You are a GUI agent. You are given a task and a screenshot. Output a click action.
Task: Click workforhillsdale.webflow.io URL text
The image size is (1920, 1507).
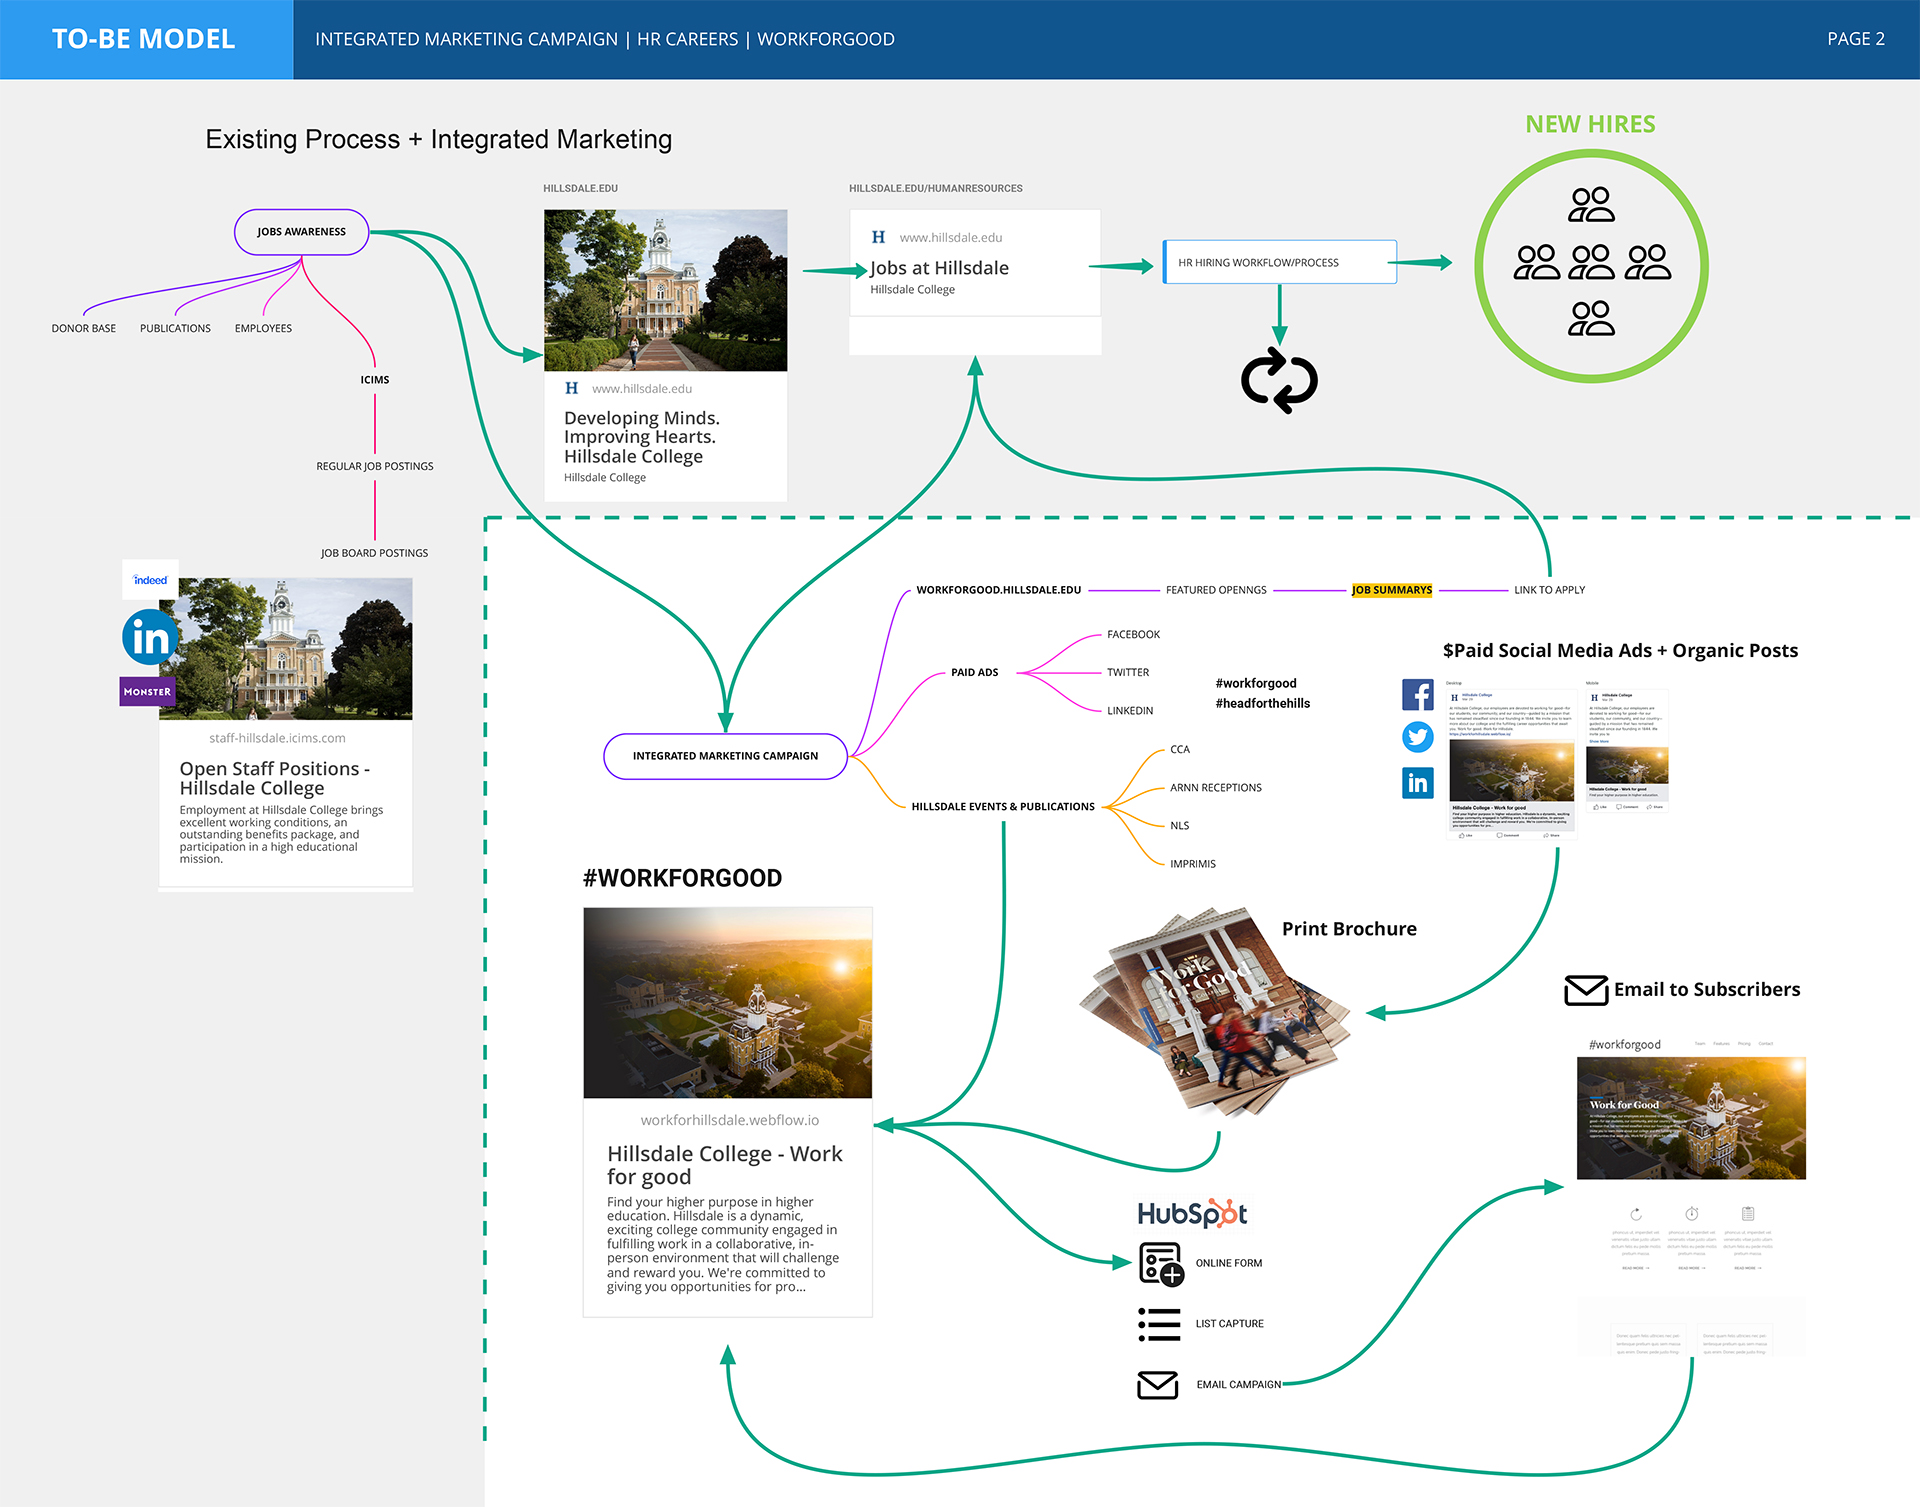pos(729,1120)
